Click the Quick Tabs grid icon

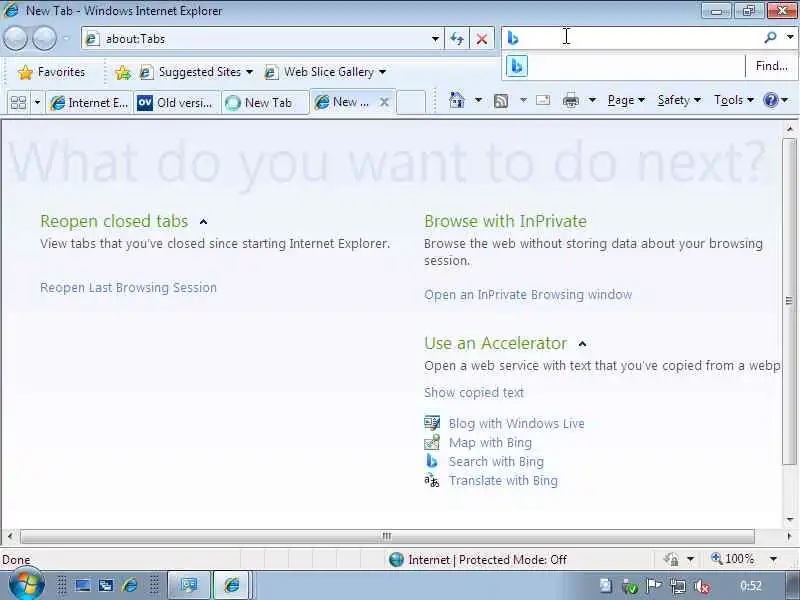click(x=18, y=103)
